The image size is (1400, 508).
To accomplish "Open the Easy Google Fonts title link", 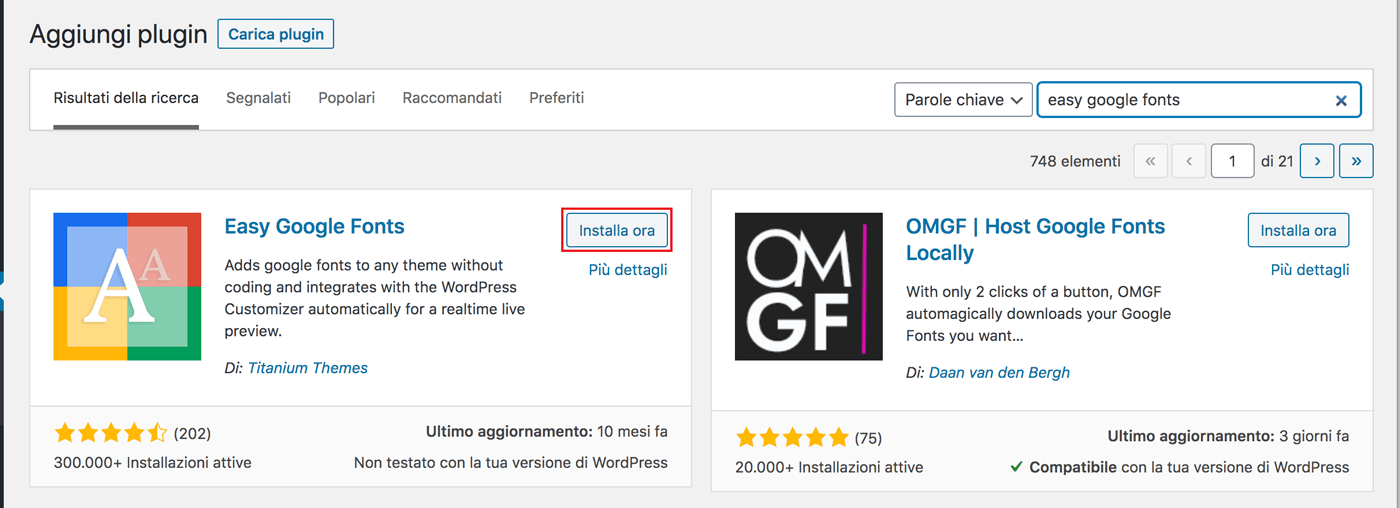I will click(315, 226).
